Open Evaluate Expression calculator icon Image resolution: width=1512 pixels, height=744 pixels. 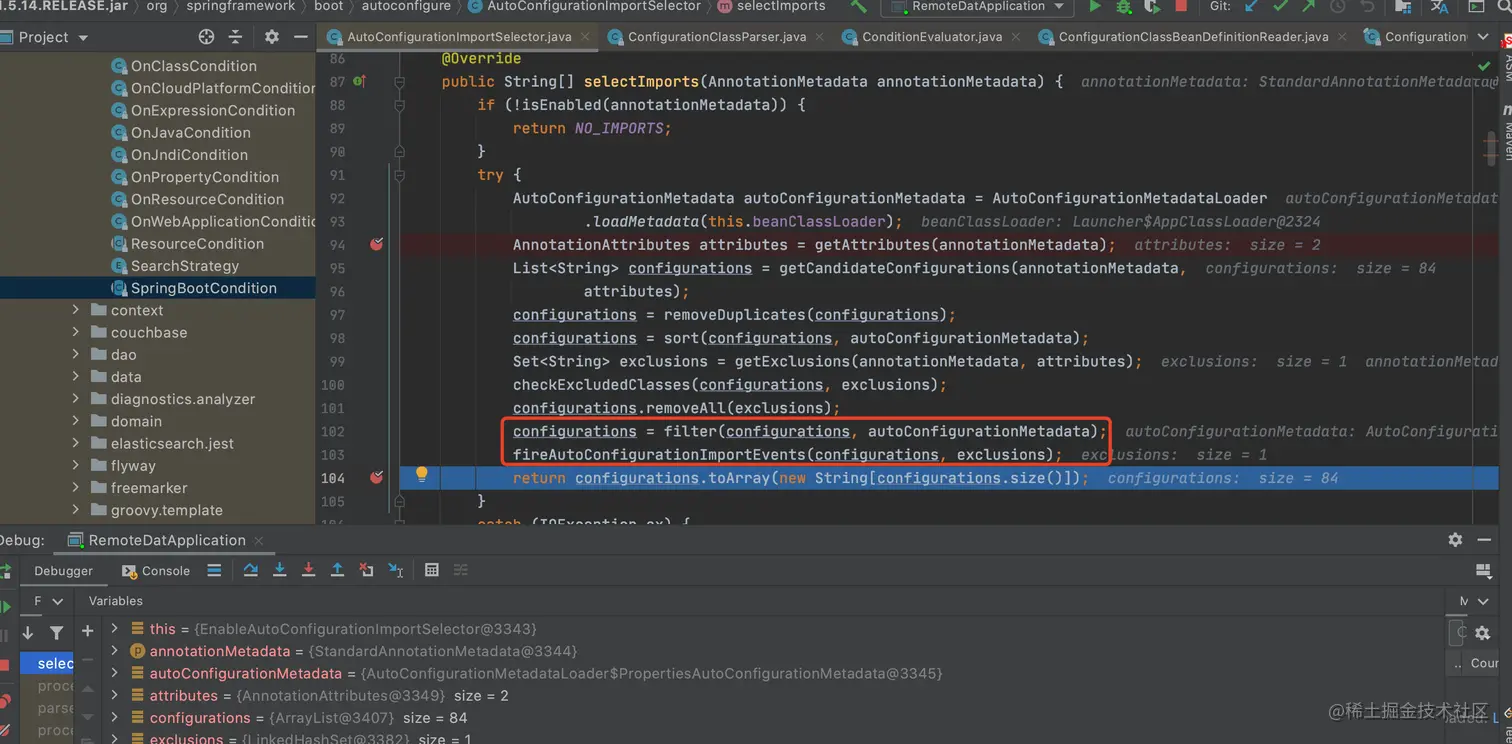[432, 570]
